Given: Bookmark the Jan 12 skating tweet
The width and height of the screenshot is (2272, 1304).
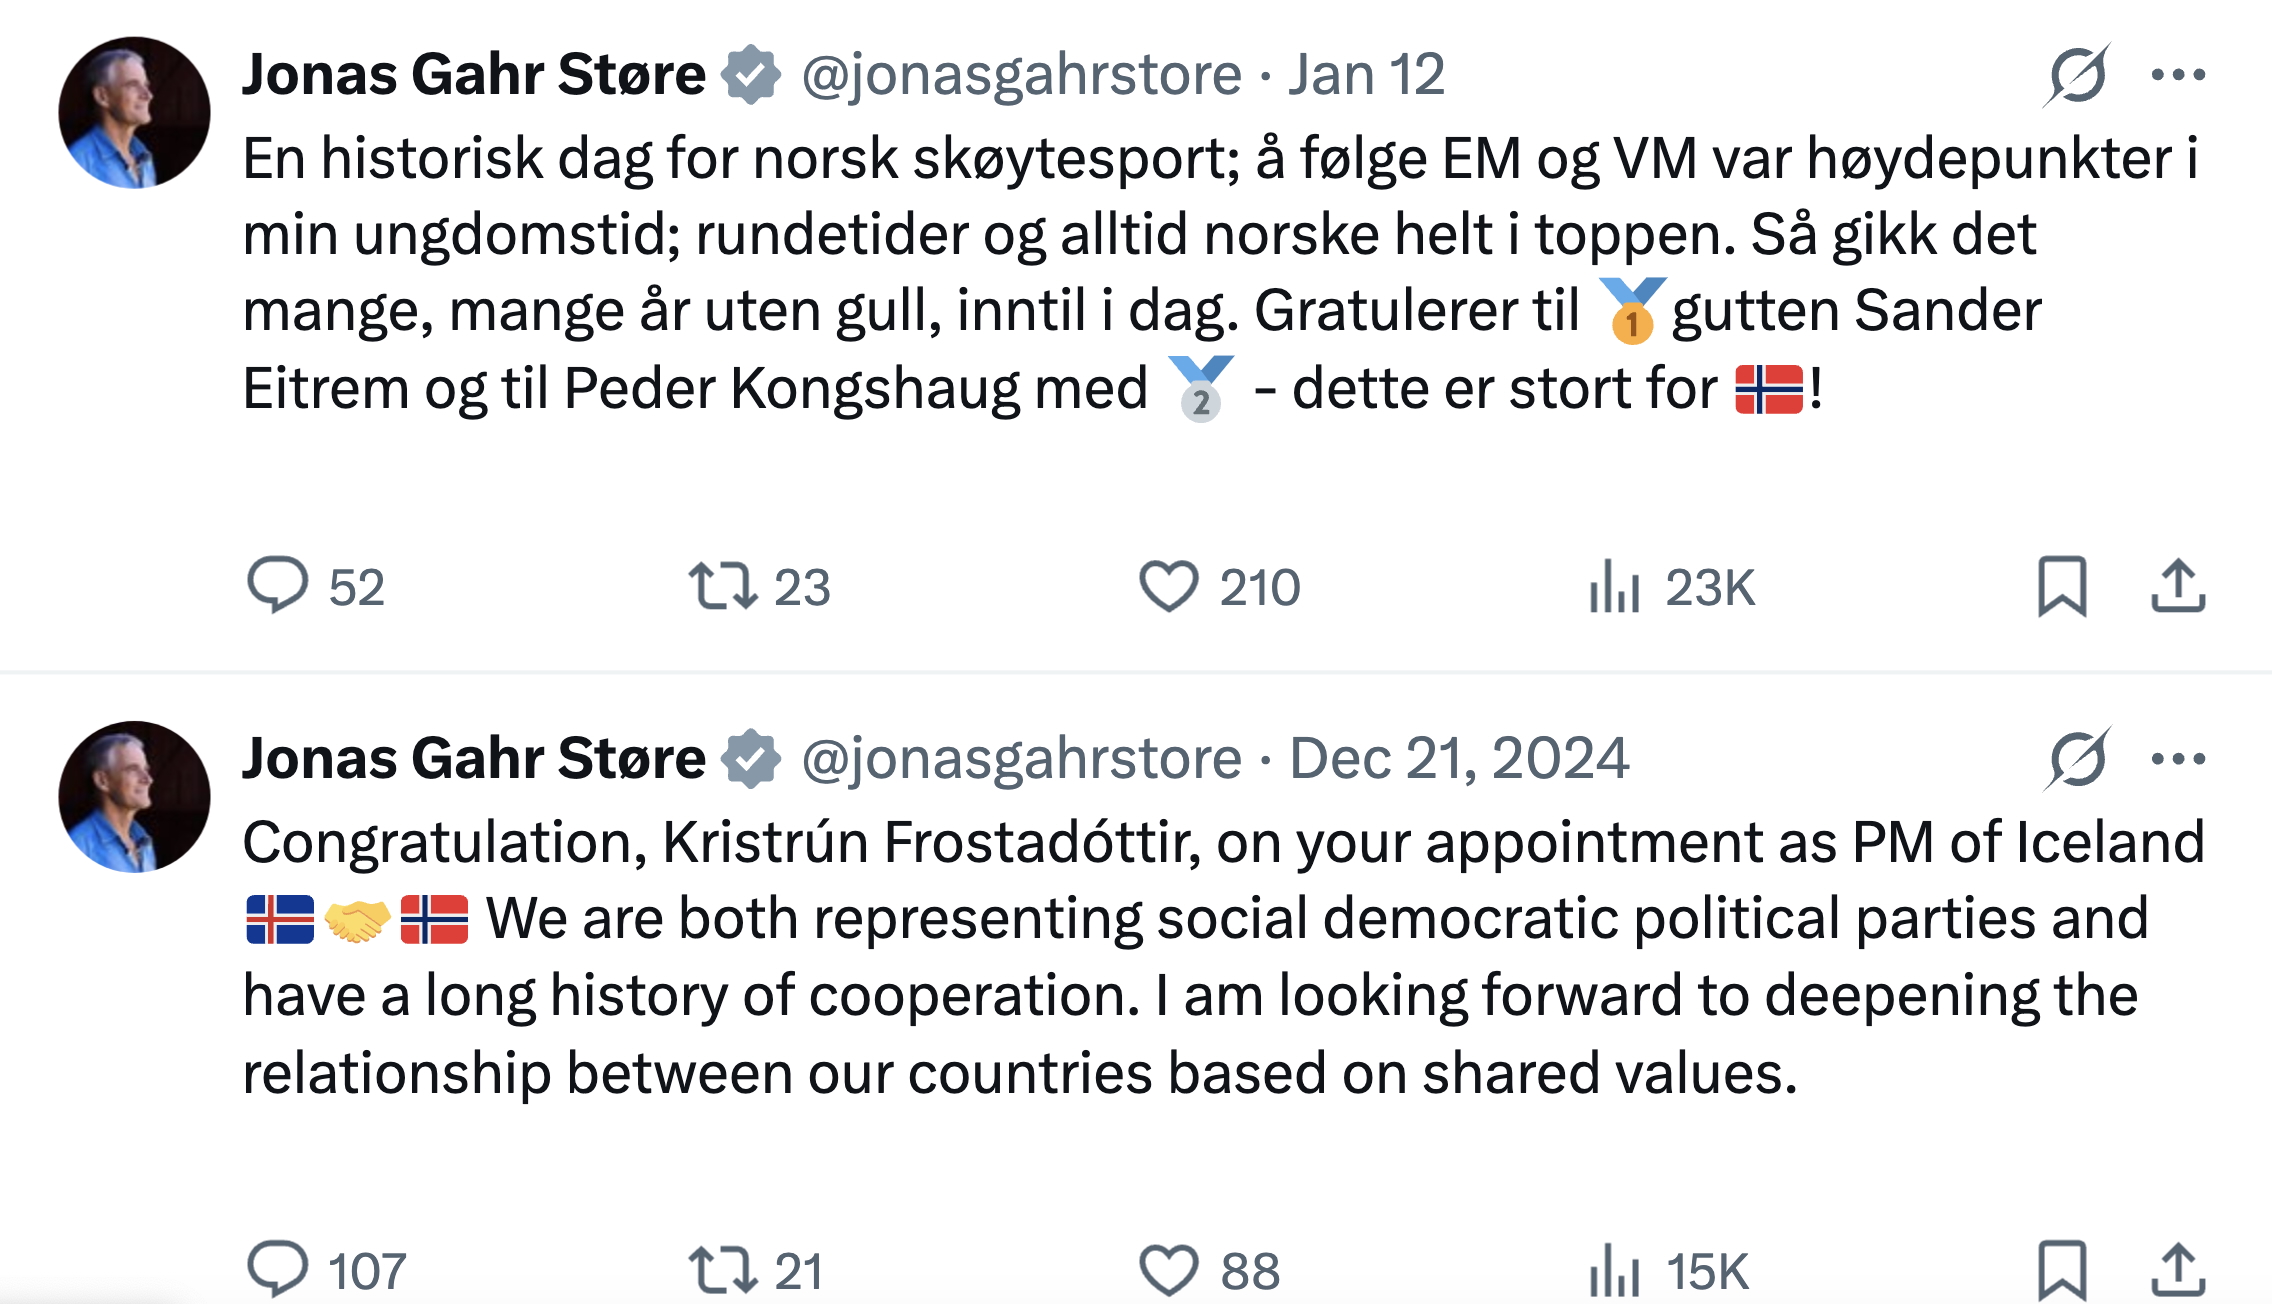Looking at the screenshot, I should (2061, 586).
